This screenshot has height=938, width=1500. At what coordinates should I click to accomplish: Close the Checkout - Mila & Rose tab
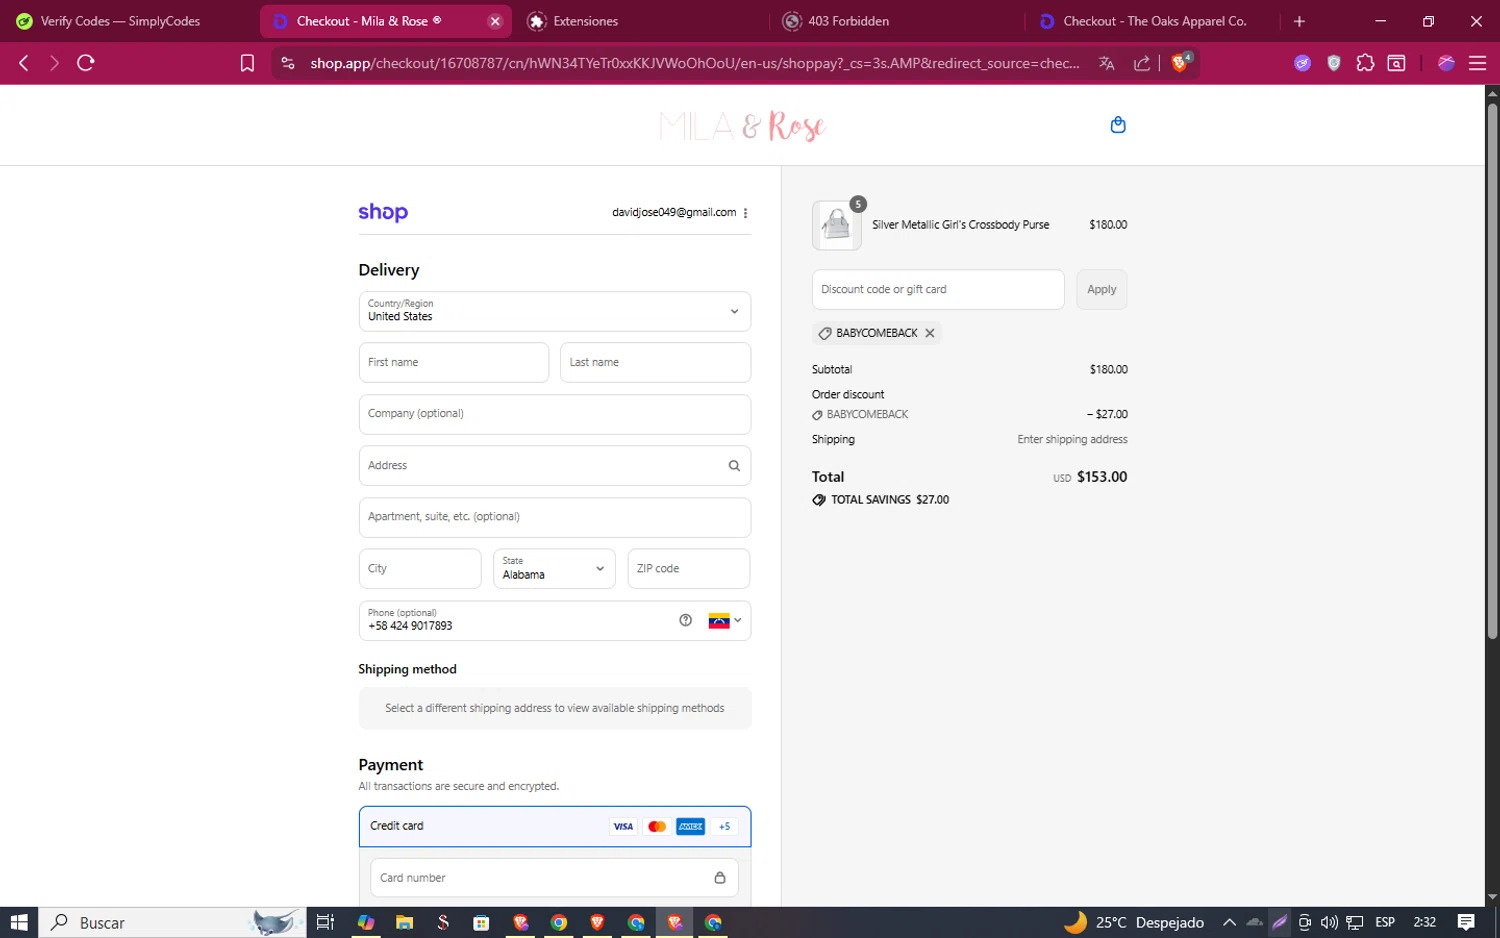495,21
